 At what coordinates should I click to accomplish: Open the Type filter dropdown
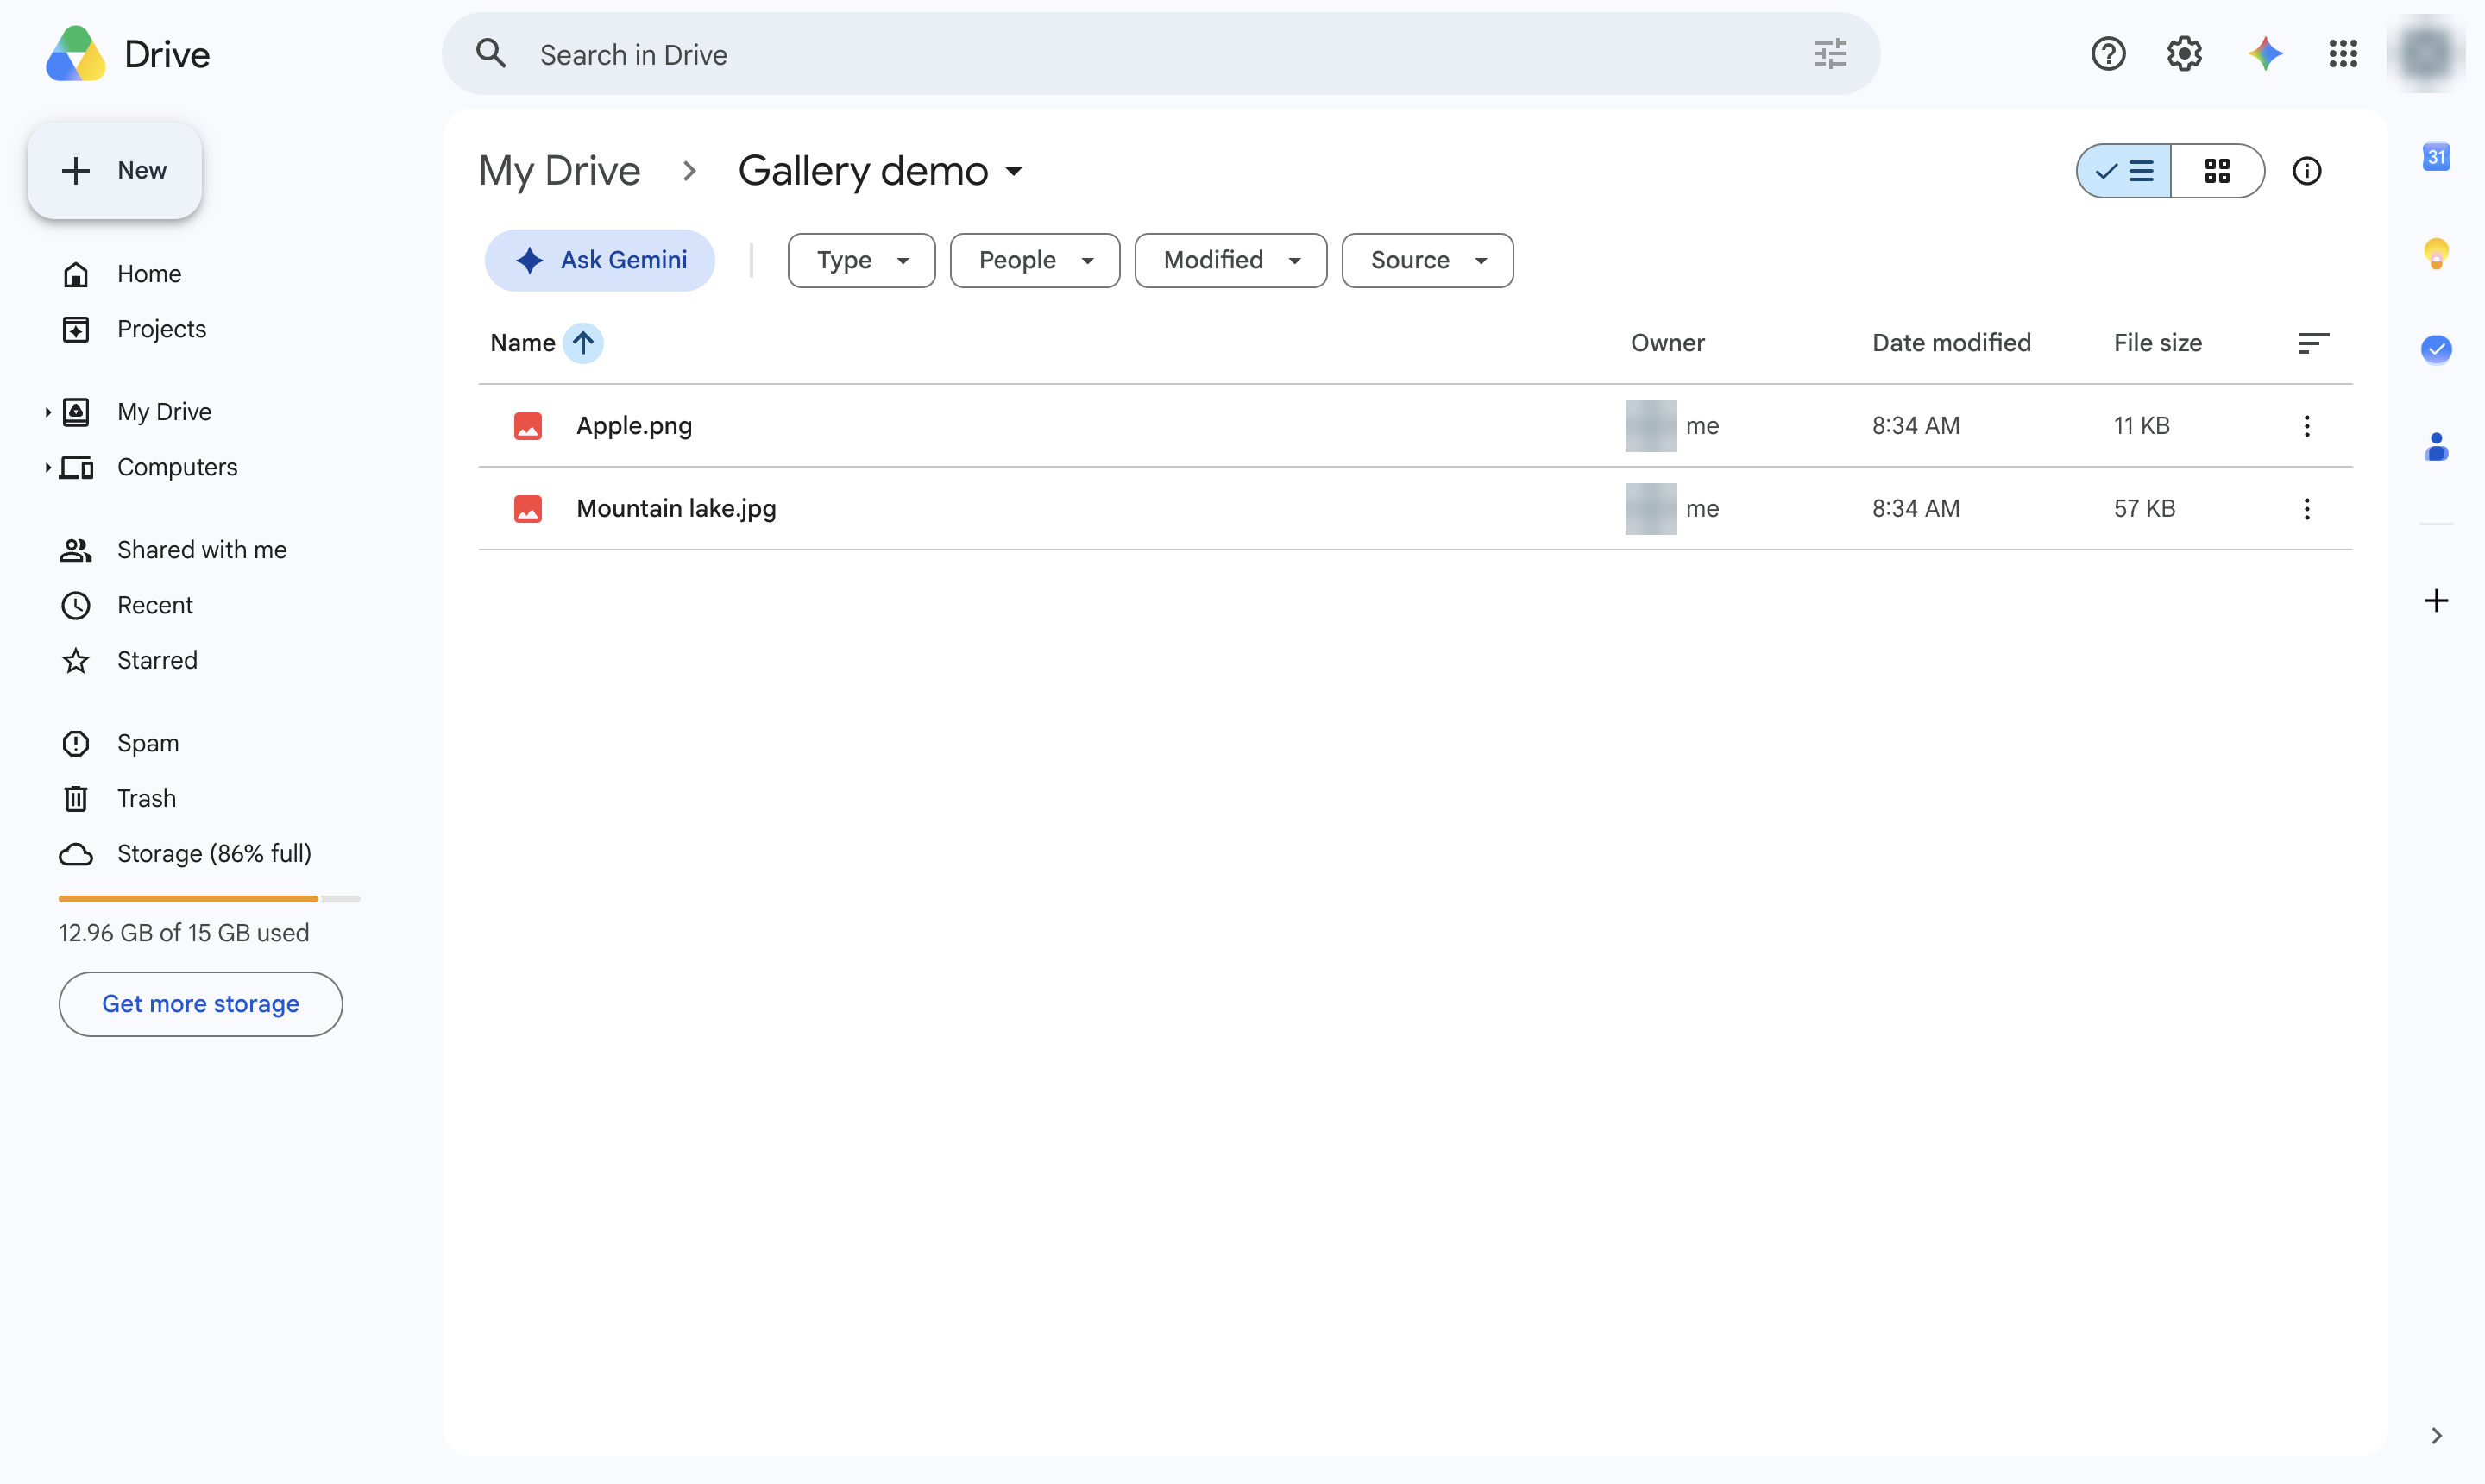[861, 260]
